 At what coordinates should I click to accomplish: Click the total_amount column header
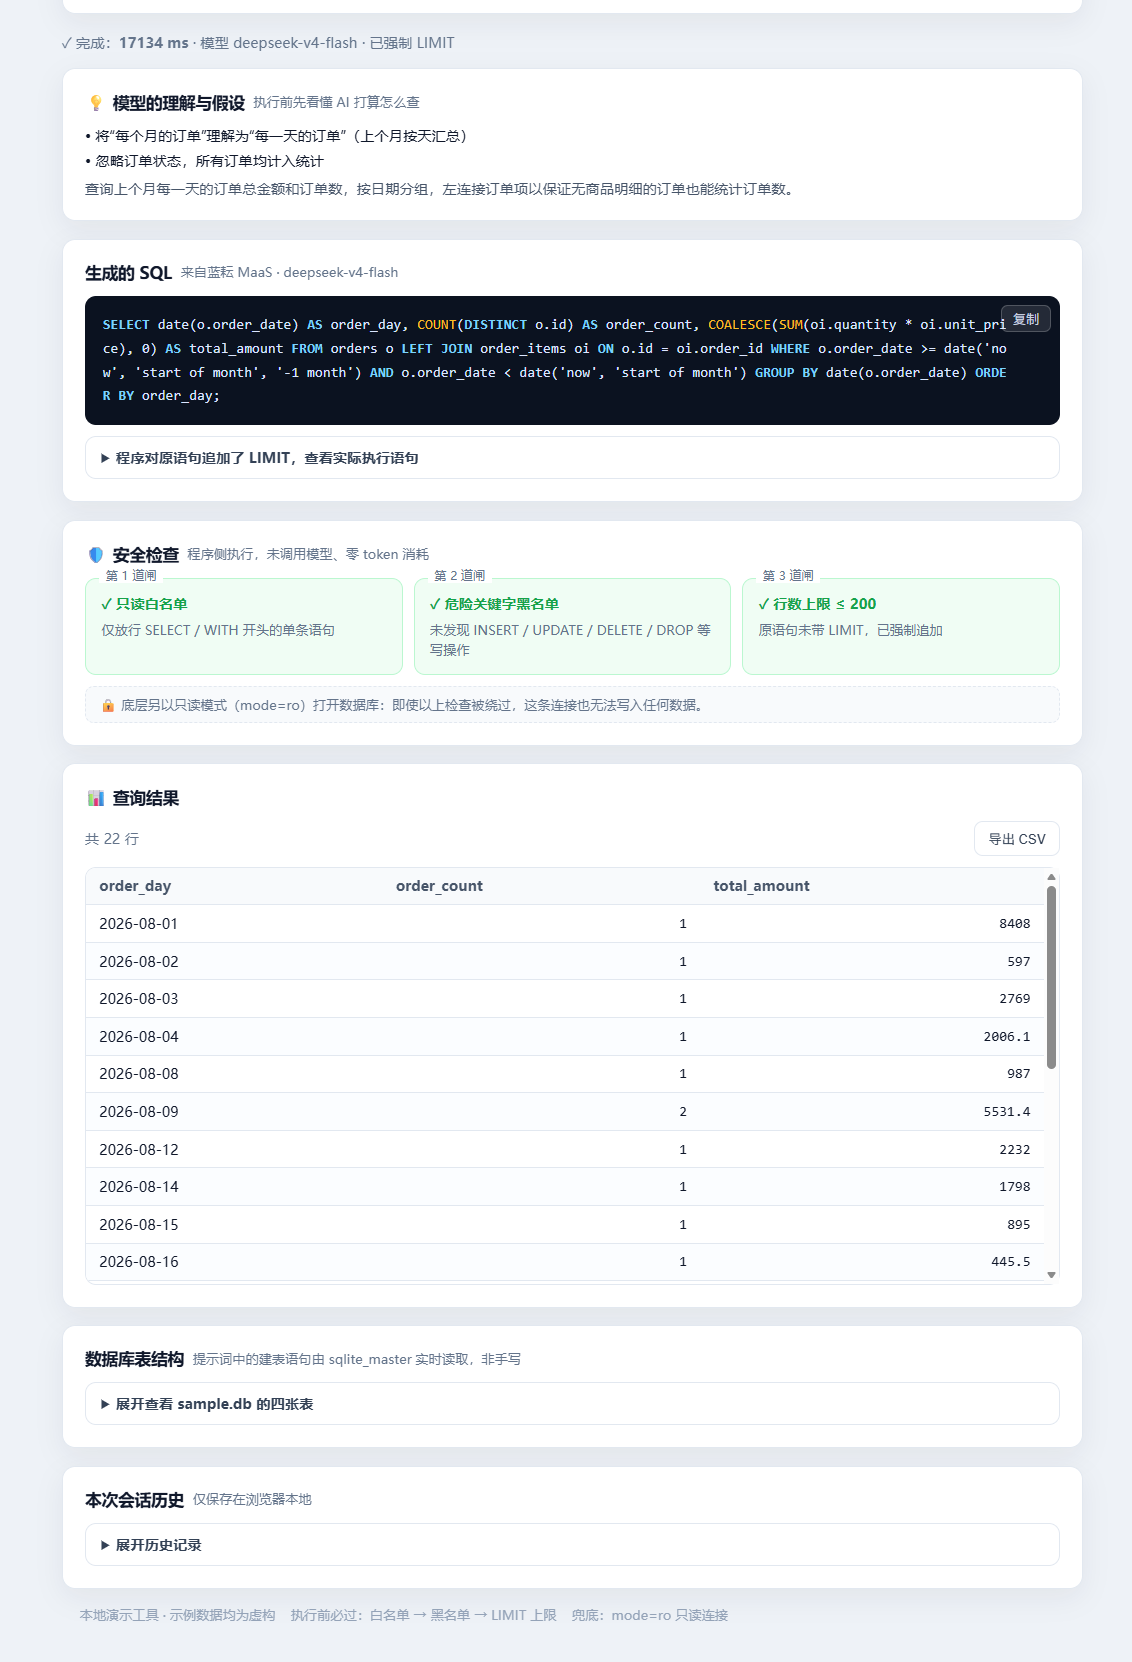pyautogui.click(x=761, y=886)
